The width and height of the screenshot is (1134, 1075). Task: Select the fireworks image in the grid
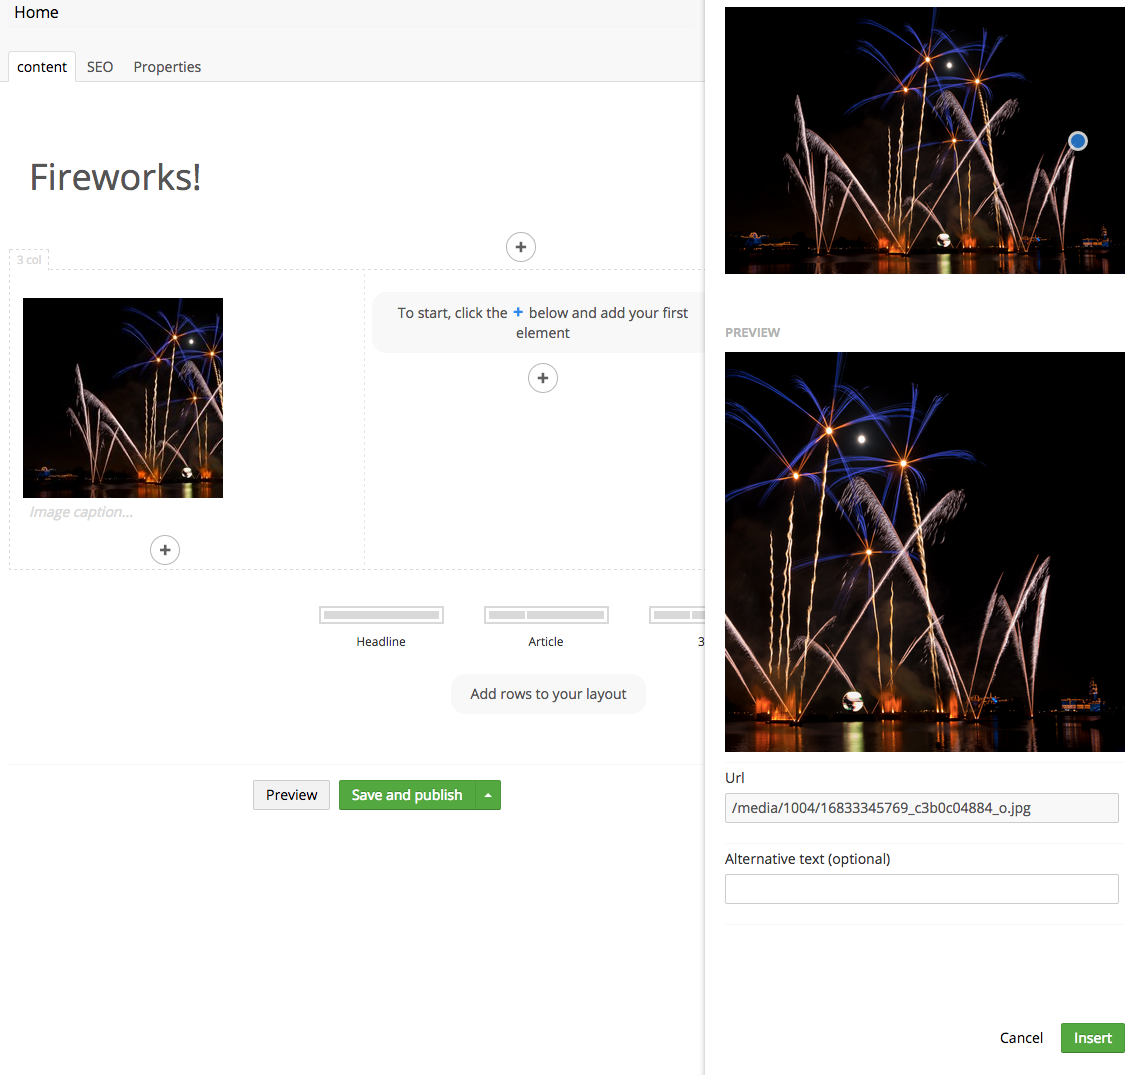(x=123, y=398)
